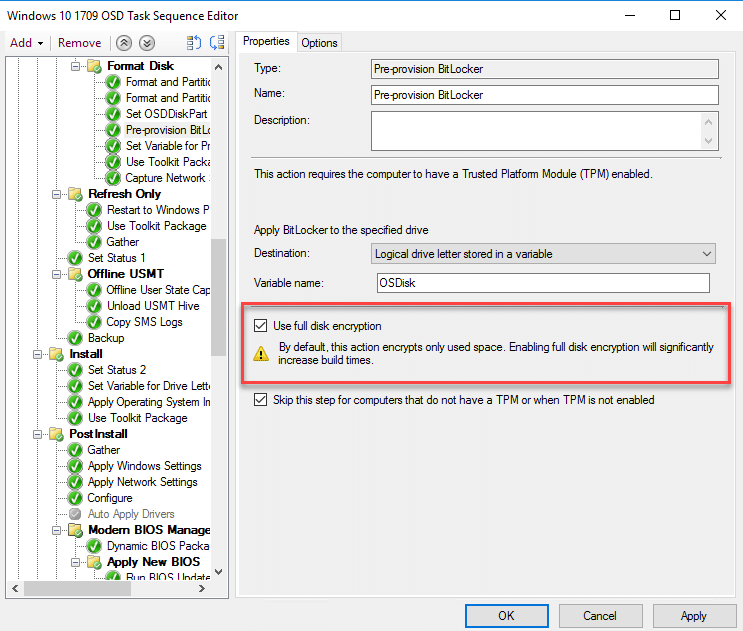Click the disabled gray icon beside Auto Apply Drivers

pos(75,514)
